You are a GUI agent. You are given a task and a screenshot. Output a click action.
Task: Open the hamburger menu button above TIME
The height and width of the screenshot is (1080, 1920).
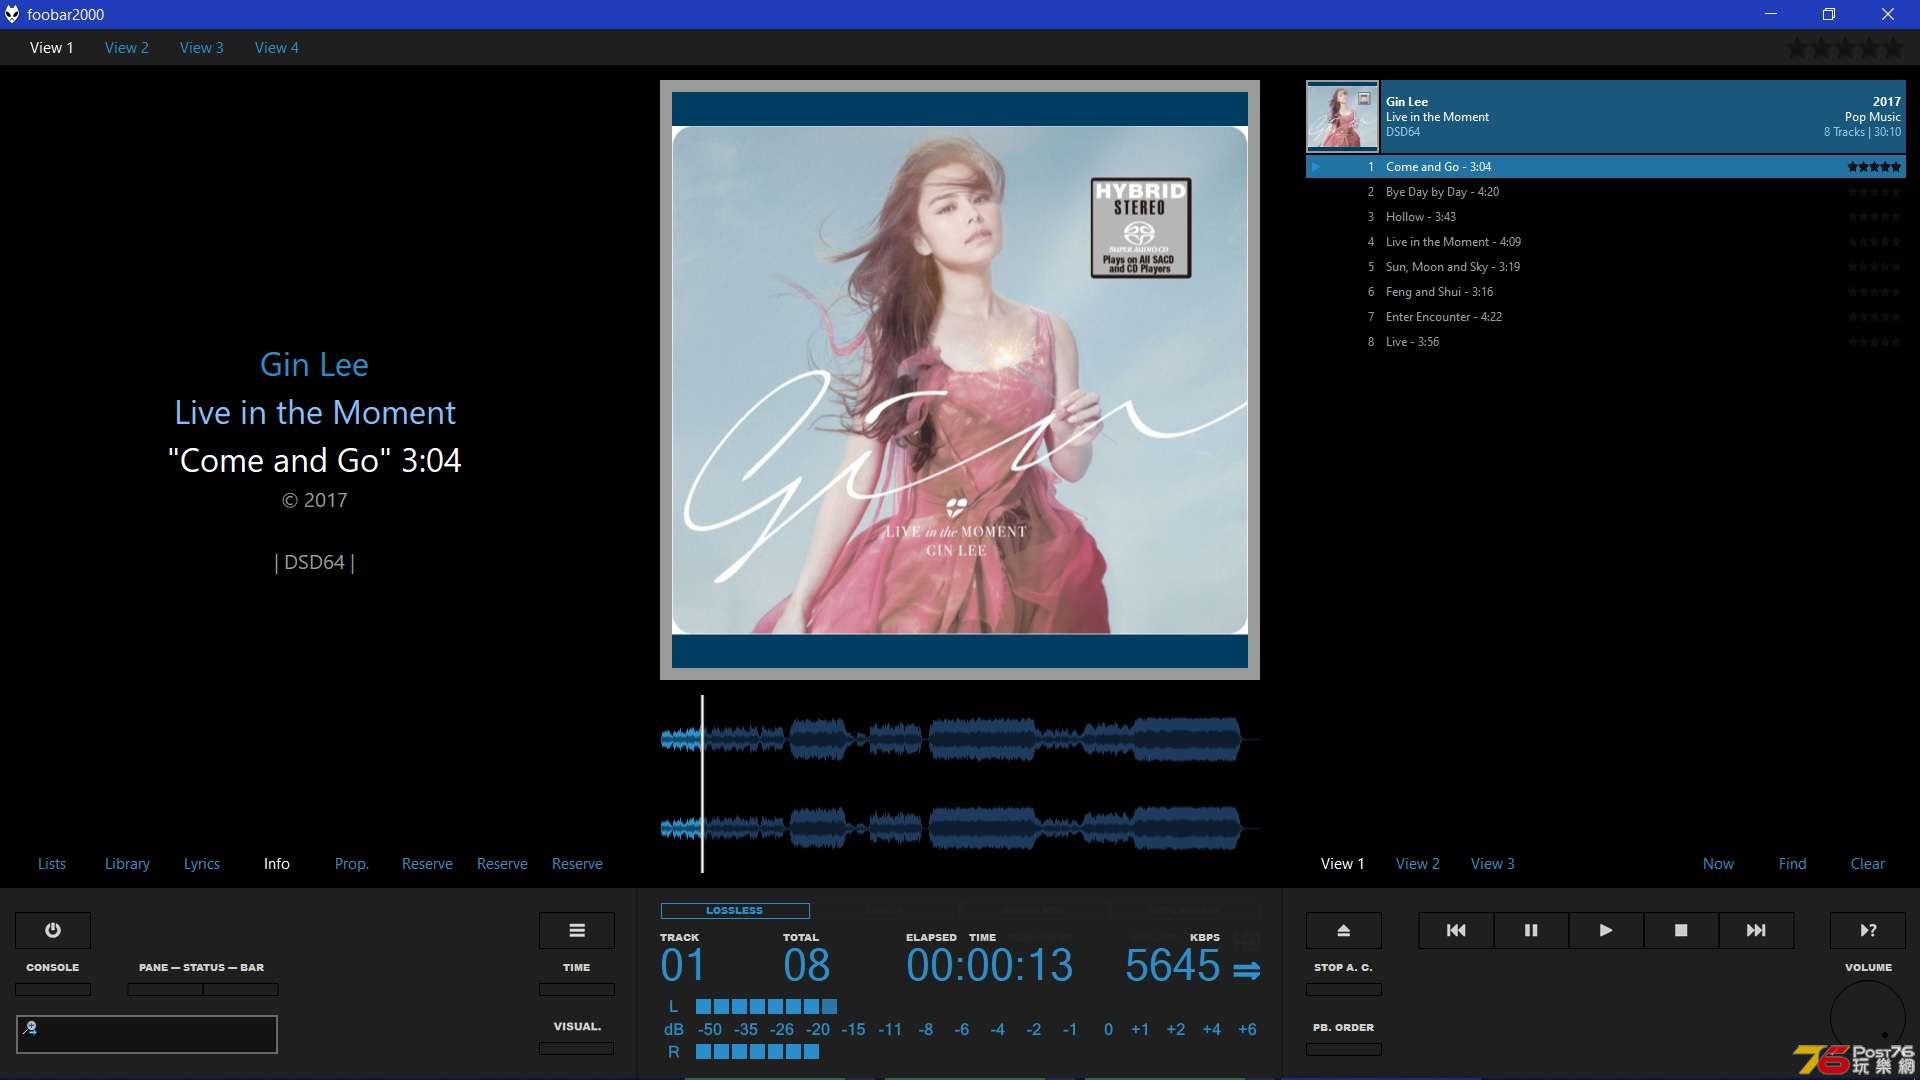pyautogui.click(x=577, y=930)
